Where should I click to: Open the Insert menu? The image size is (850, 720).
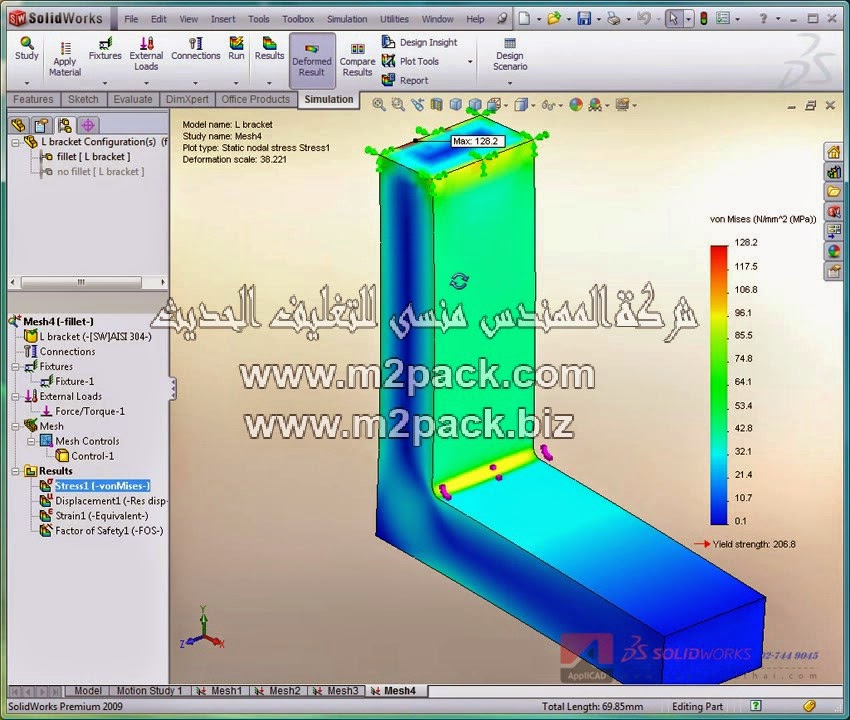coord(223,19)
